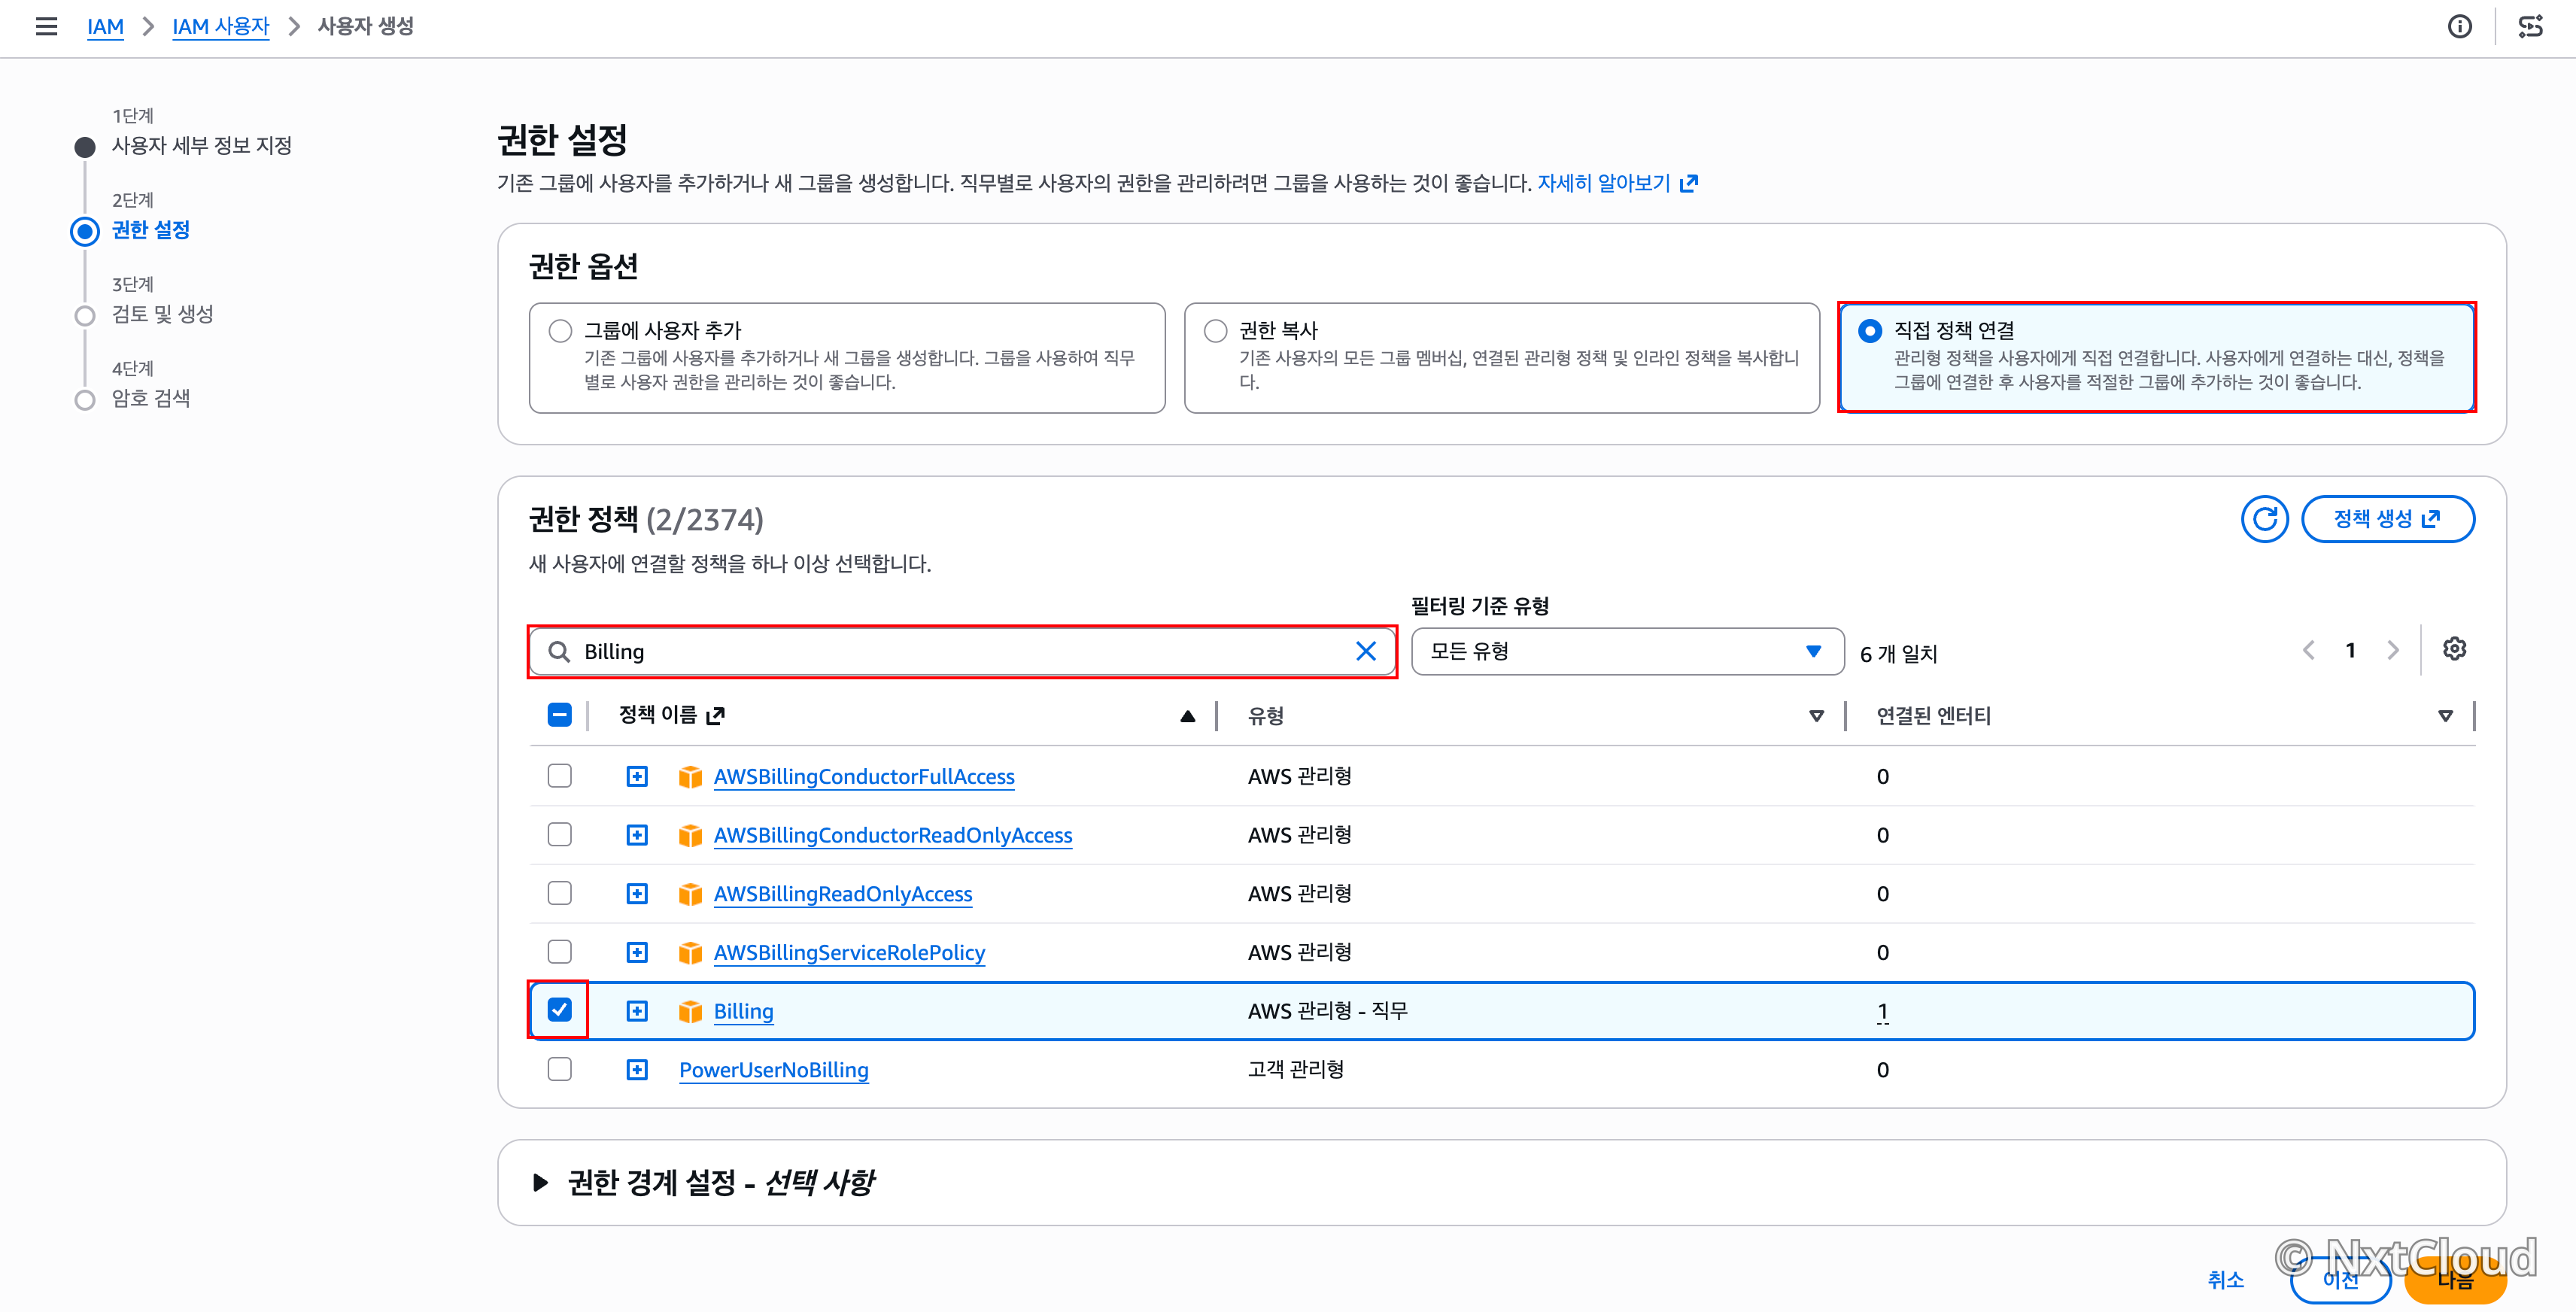Sort the 유형 column
2576x1312 pixels.
[x=1816, y=716]
